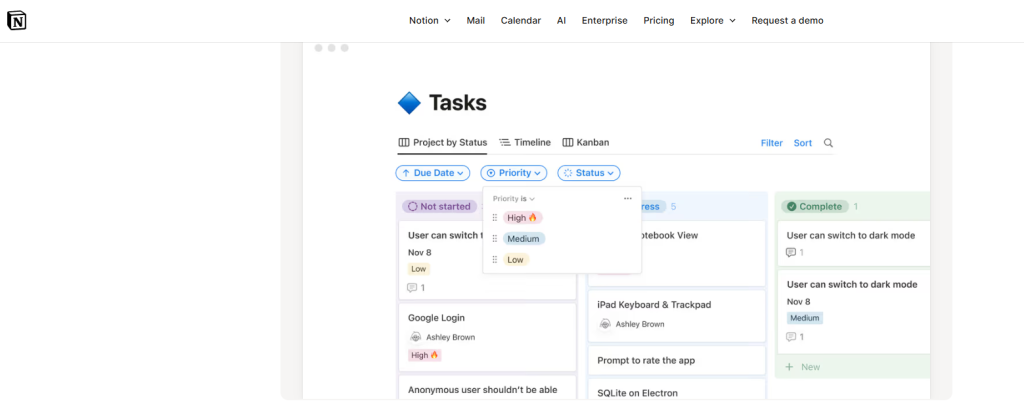
Task: Click comment icon on Not started Nov 8 card
Action: point(412,287)
